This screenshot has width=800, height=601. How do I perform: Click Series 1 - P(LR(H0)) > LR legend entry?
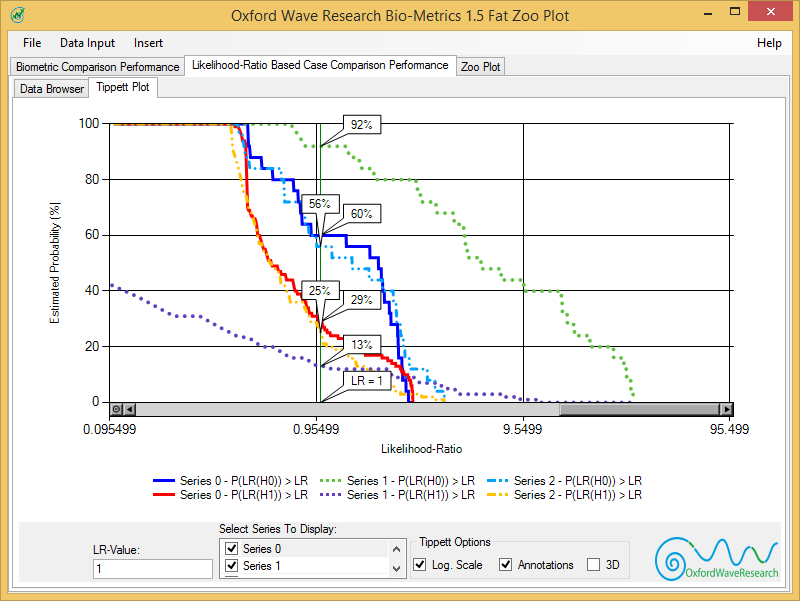coord(397,481)
